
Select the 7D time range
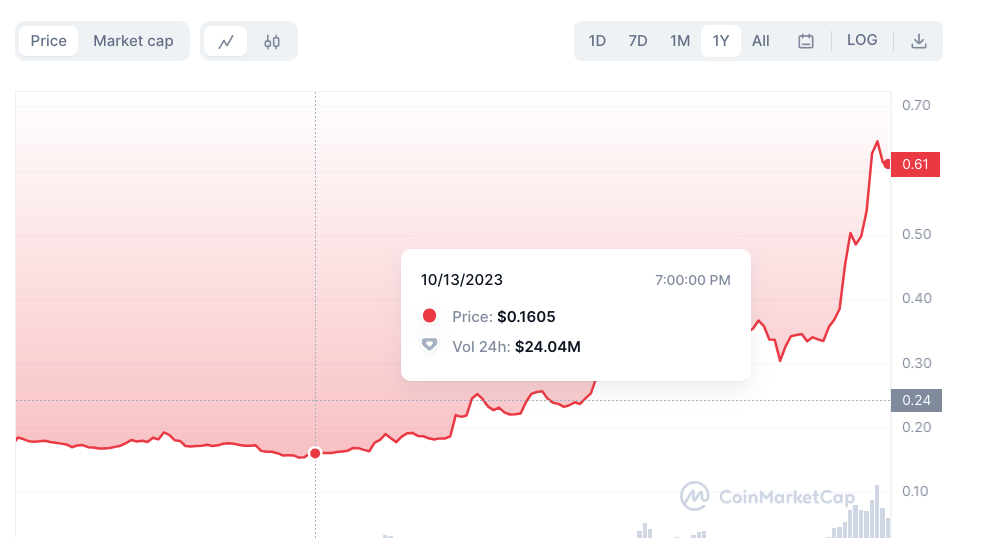(x=638, y=41)
